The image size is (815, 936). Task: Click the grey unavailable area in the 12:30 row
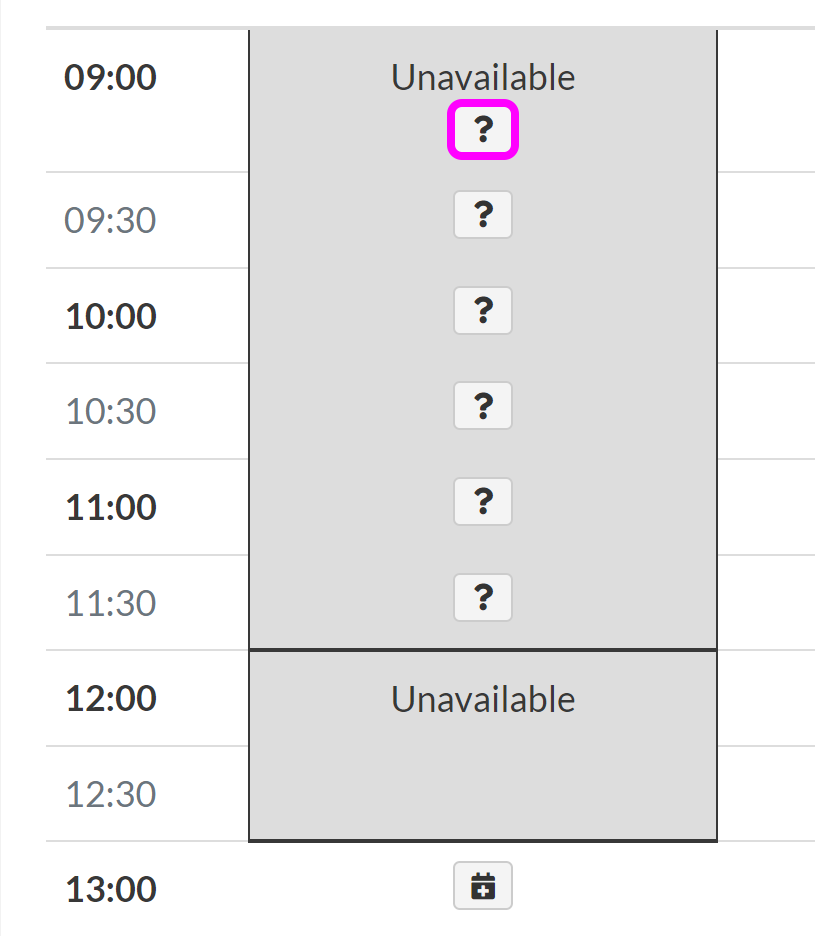click(x=483, y=793)
